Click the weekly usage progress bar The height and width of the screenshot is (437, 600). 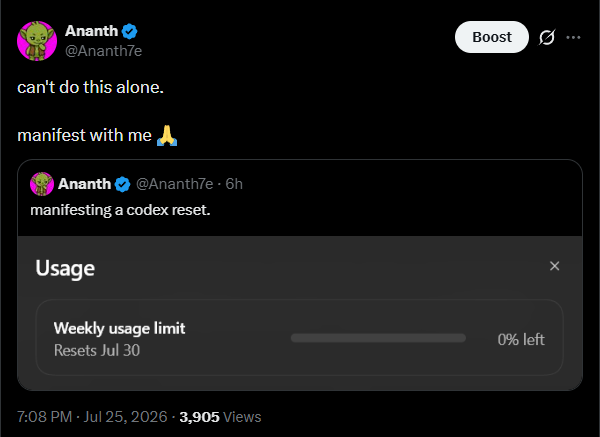378,338
